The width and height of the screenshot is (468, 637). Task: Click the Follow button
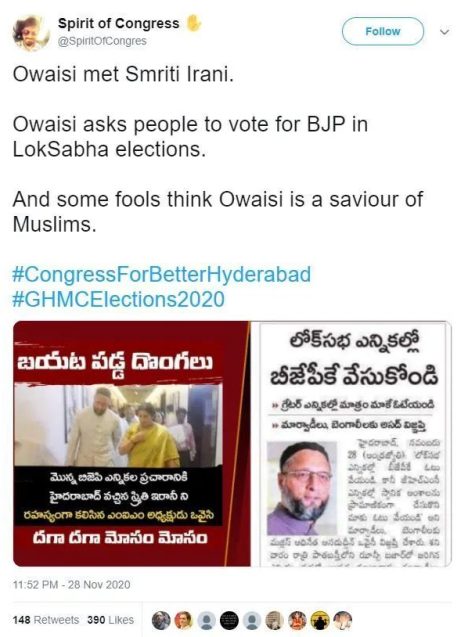click(383, 31)
